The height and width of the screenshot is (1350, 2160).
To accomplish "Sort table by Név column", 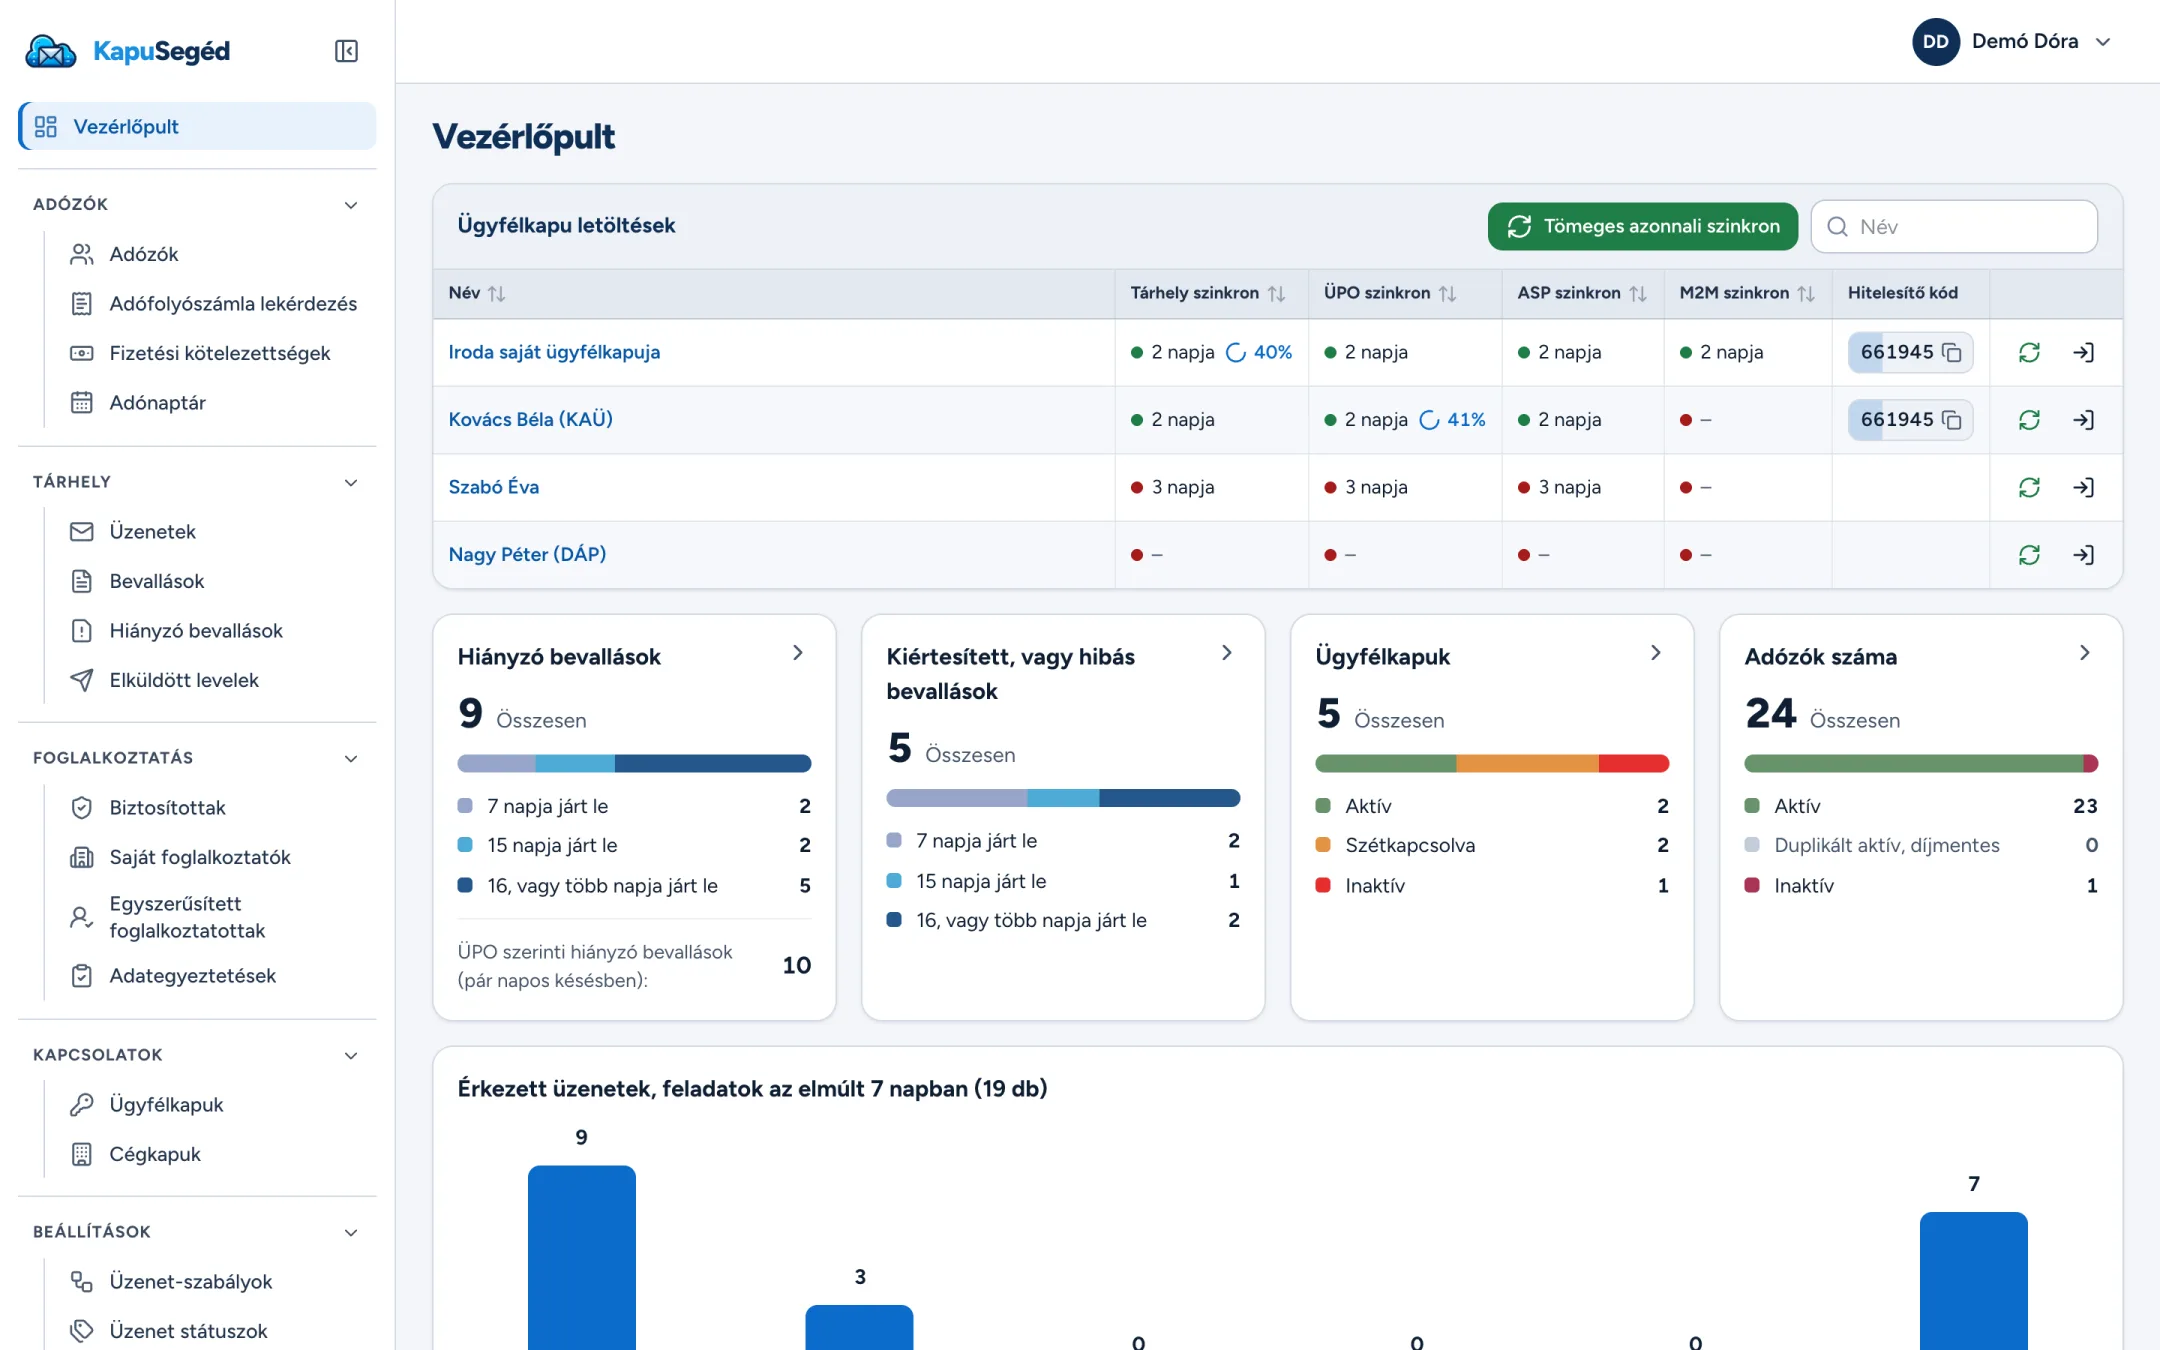I will 496,294.
